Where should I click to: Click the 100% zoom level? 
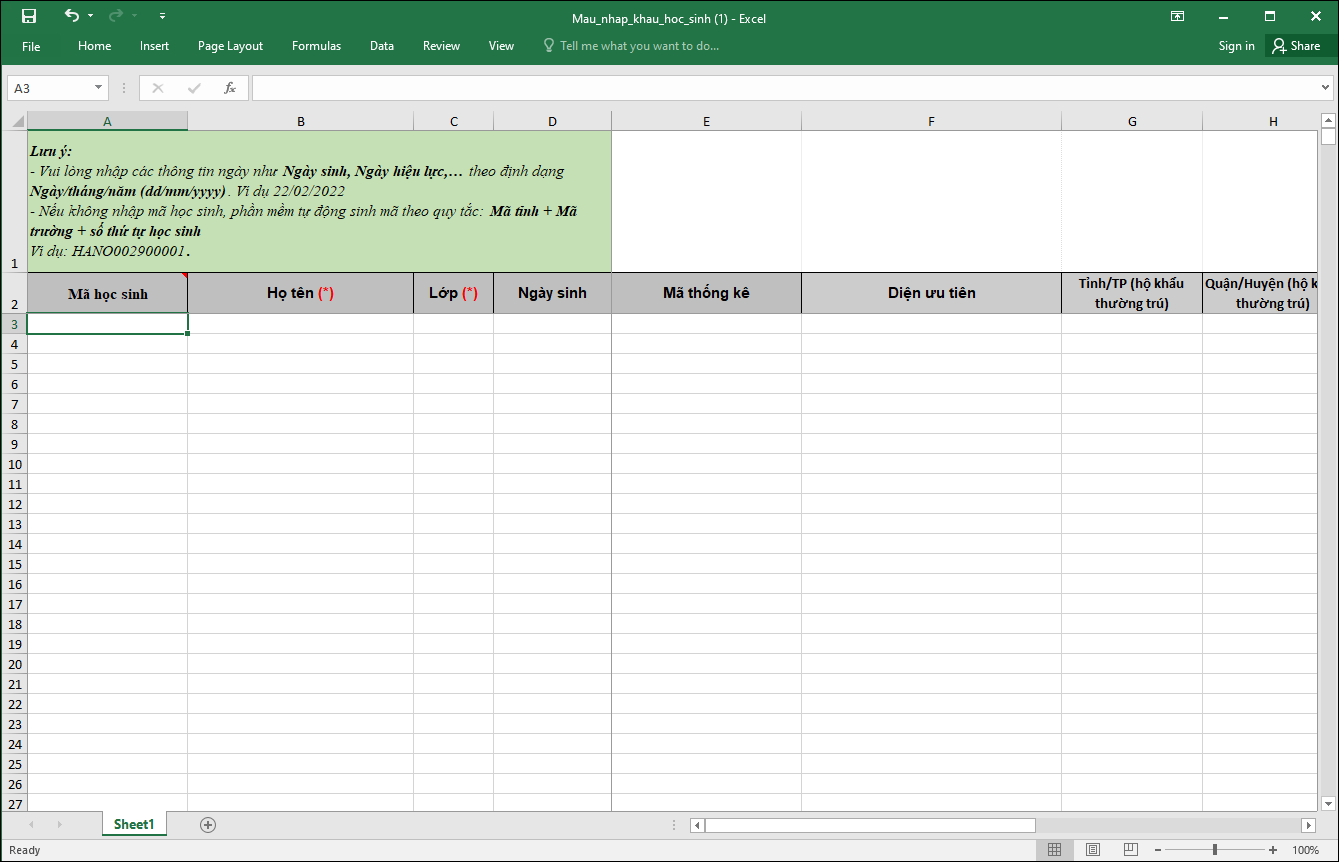1306,850
